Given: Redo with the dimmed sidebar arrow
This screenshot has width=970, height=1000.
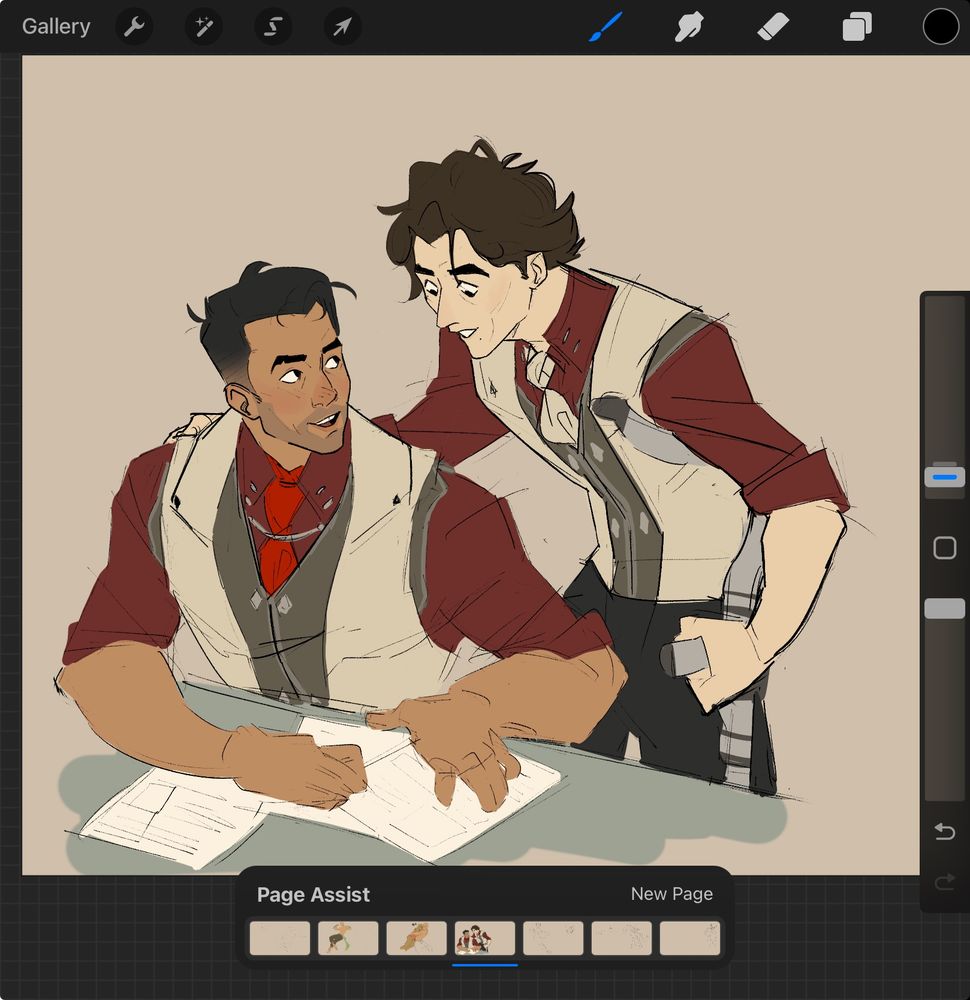Looking at the screenshot, I should [x=944, y=881].
